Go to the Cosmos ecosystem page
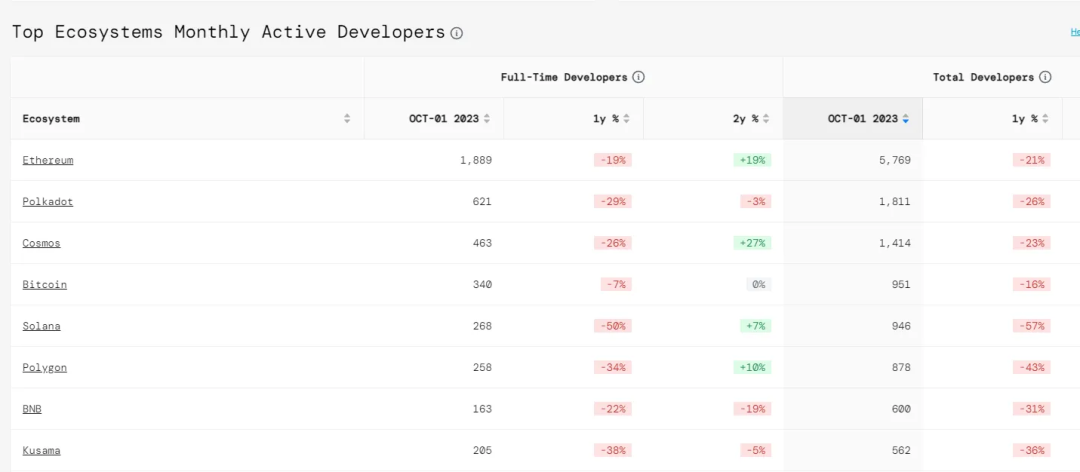1080x472 pixels. 41,243
